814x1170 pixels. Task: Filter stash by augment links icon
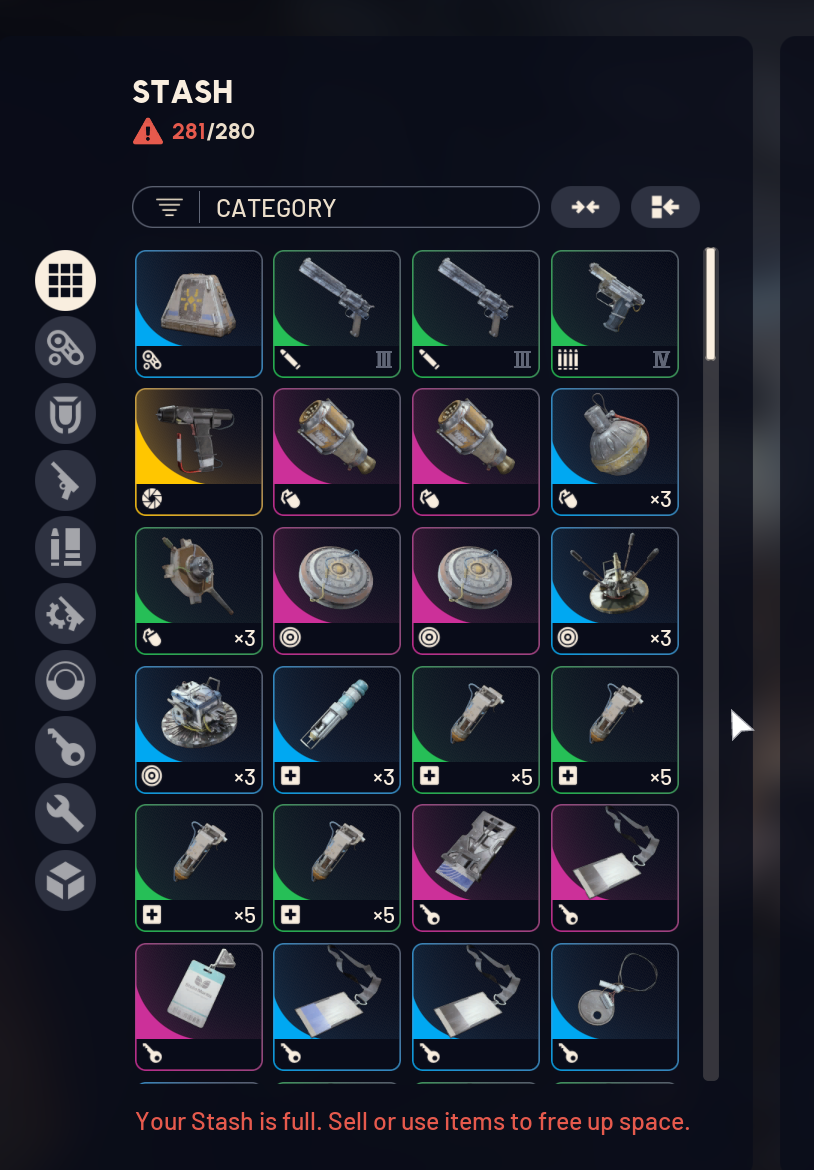[66, 347]
